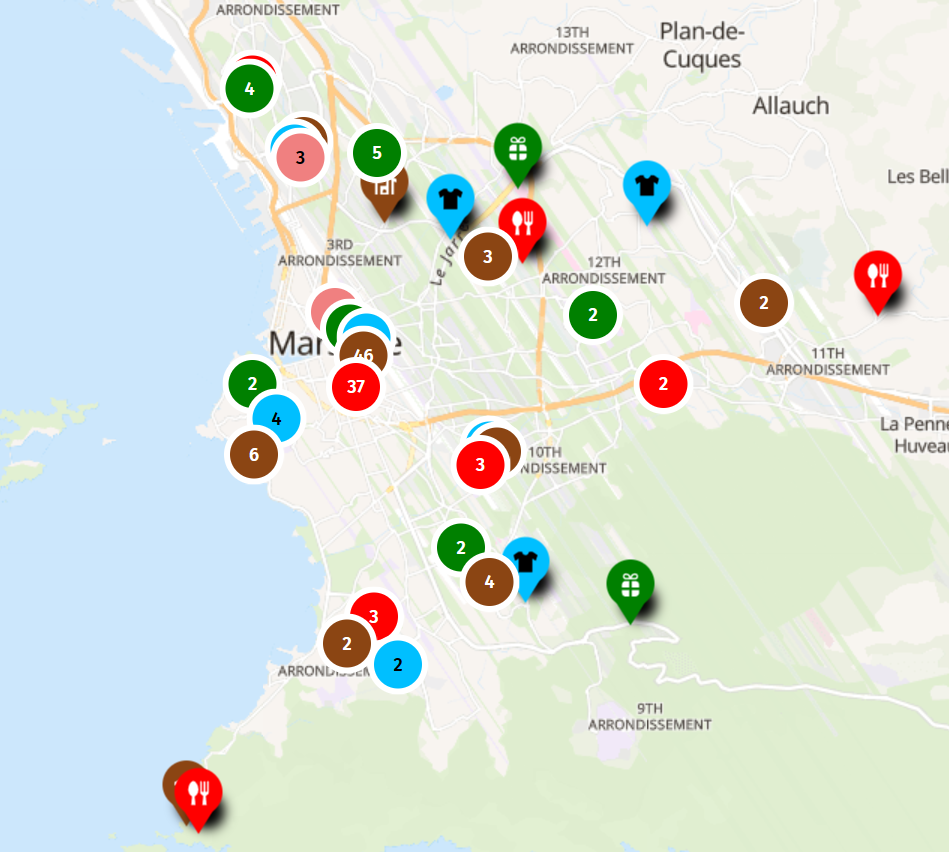The image size is (949, 852).
Task: Expand the green cluster marked 4
Action: point(249,89)
